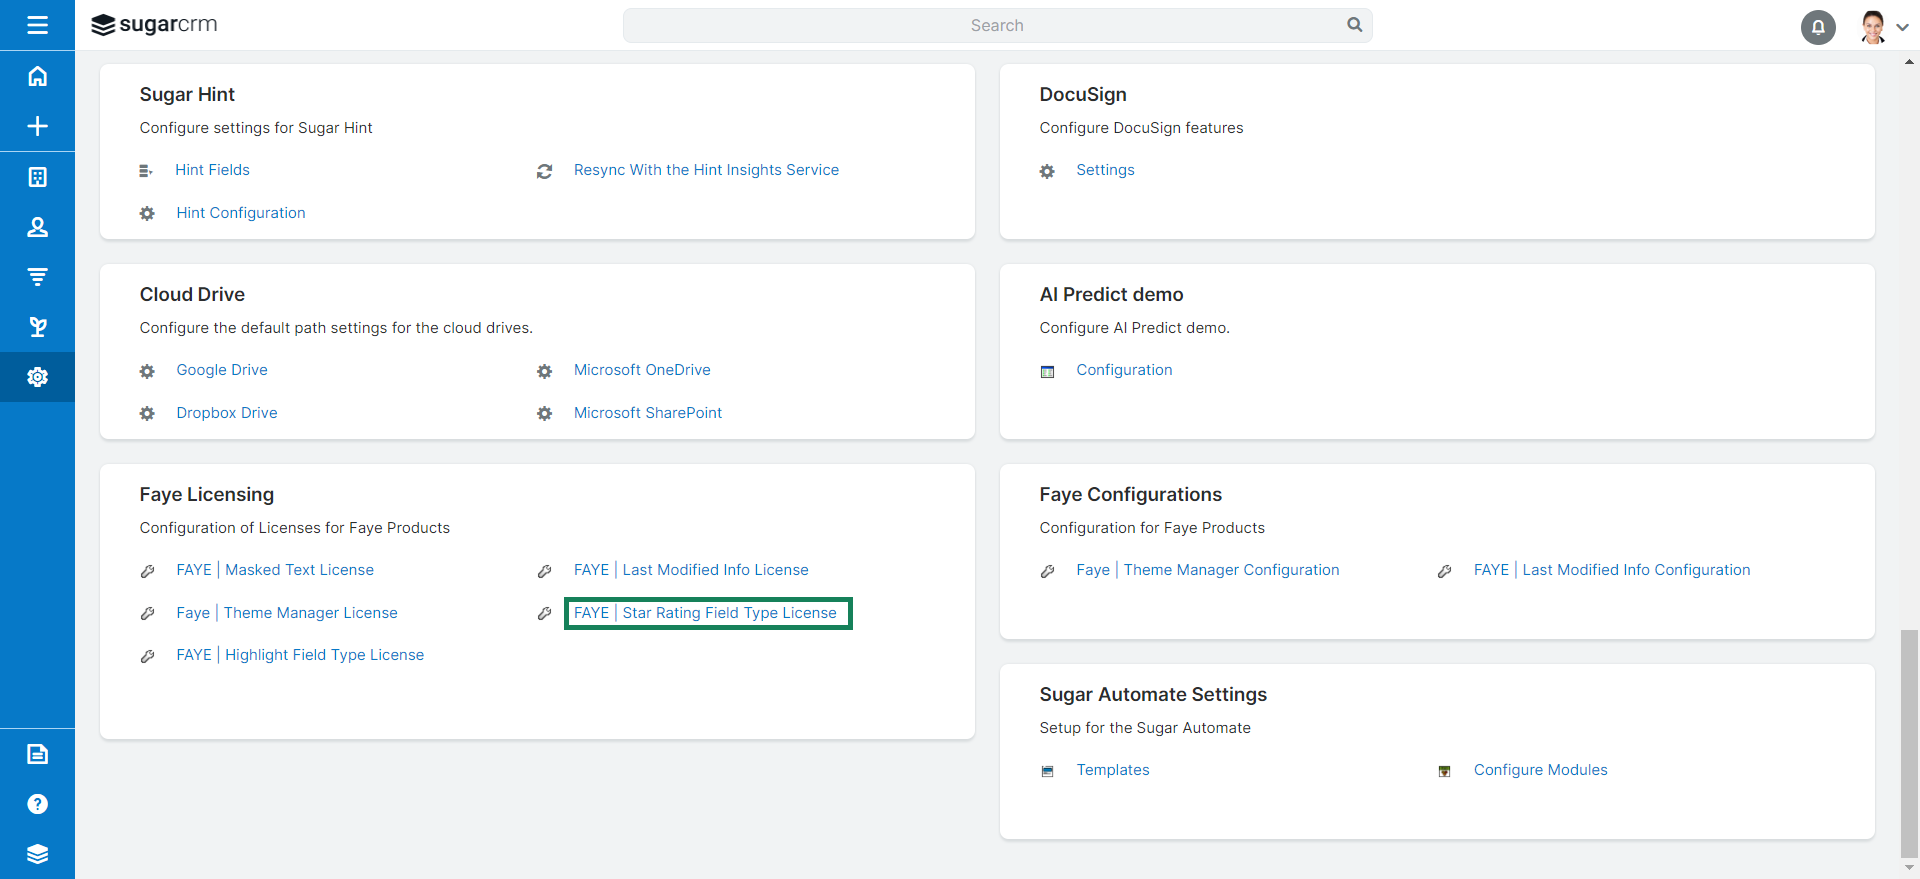Open Opportunities funnel icon in sidebar
This screenshot has height=879, width=1920.
[37, 277]
